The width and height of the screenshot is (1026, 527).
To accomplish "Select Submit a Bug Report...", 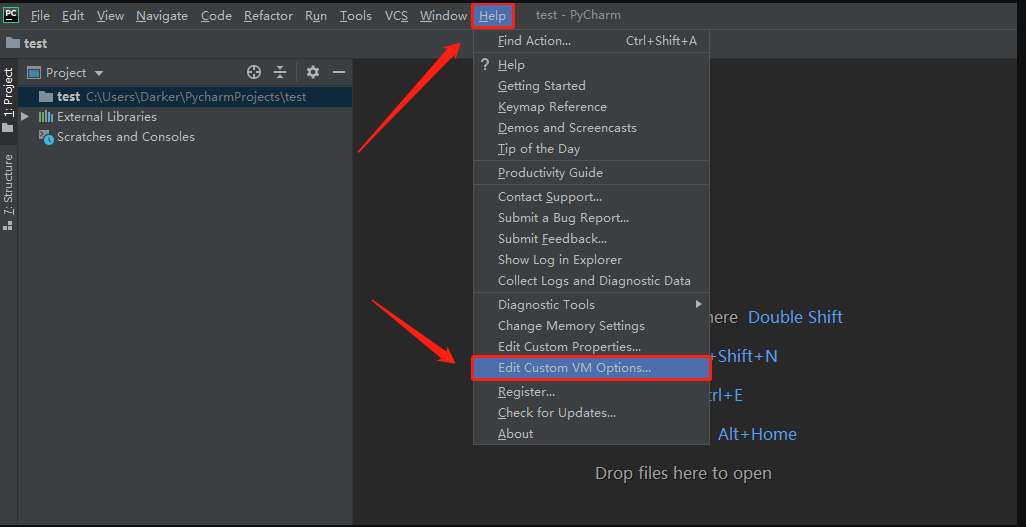I will point(592,218).
